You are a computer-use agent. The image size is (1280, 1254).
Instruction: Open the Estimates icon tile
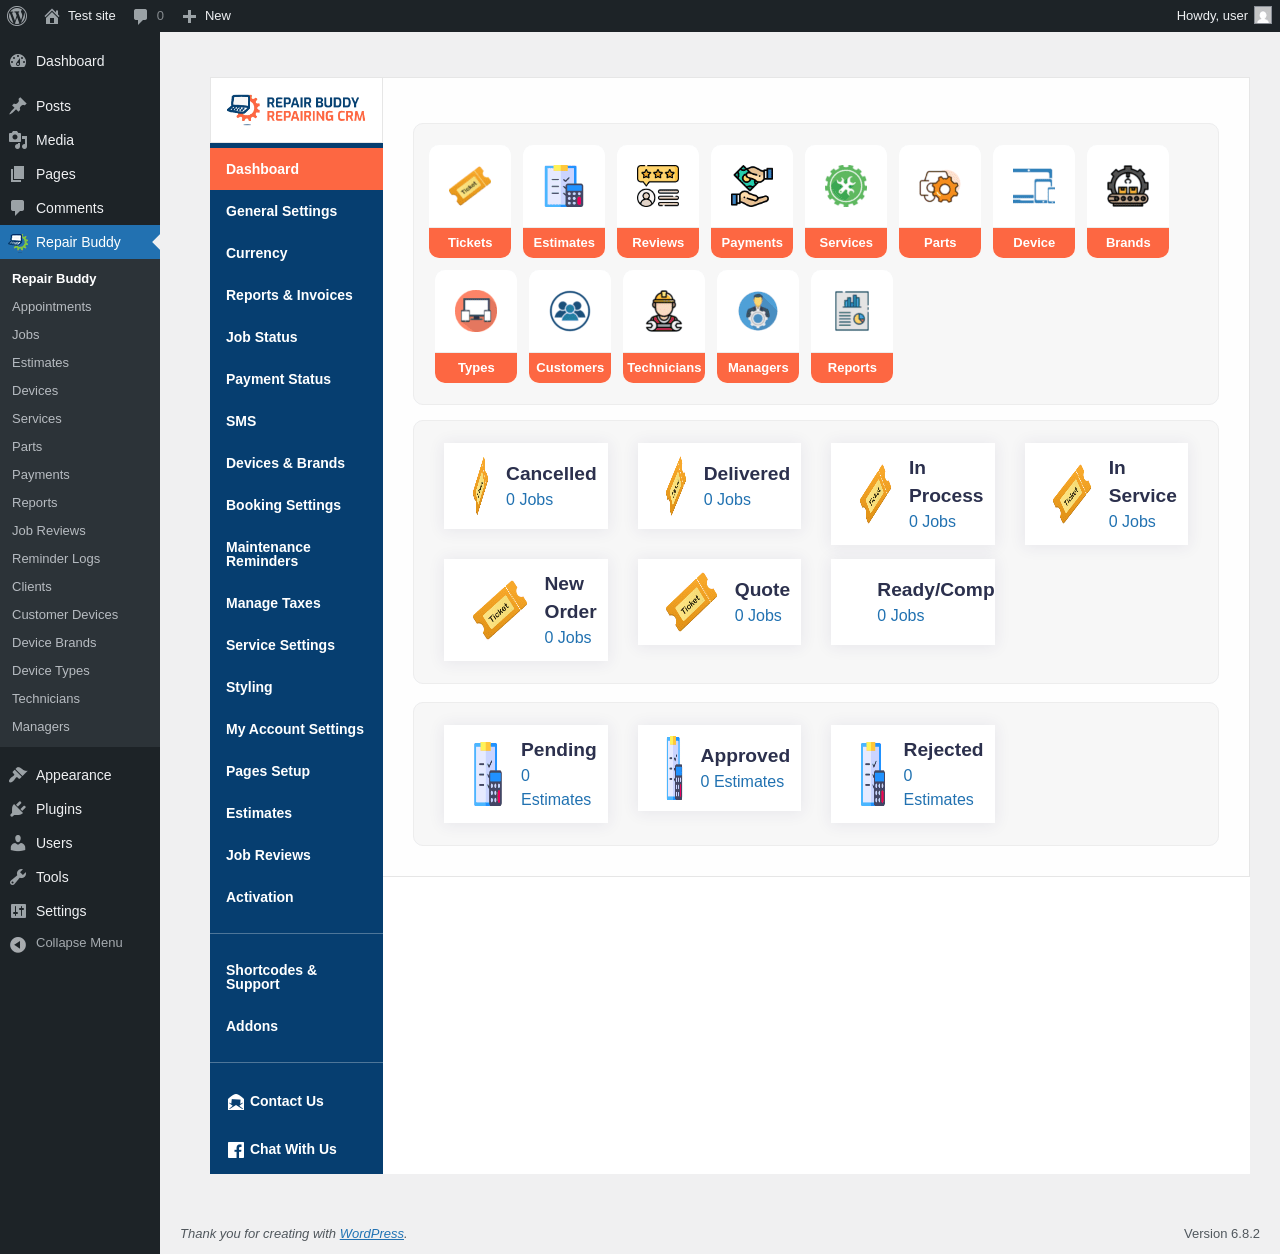point(564,201)
